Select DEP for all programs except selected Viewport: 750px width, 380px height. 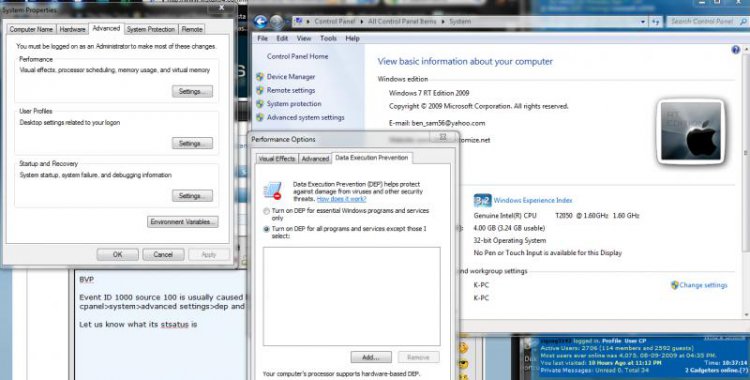[266, 229]
